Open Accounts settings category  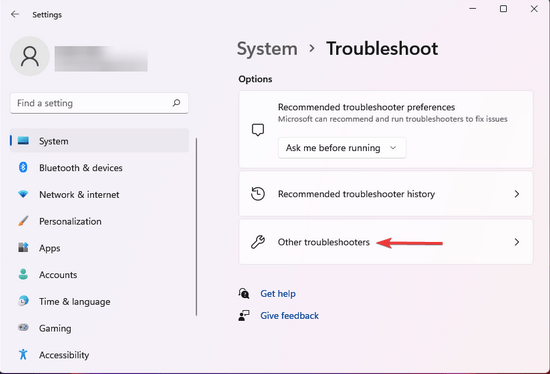[99, 274]
